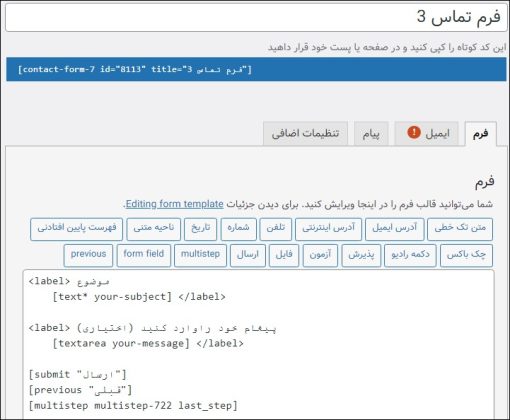This screenshot has width=510, height=420.
Task: Click the previous tag button
Action: pyautogui.click(x=88, y=255)
